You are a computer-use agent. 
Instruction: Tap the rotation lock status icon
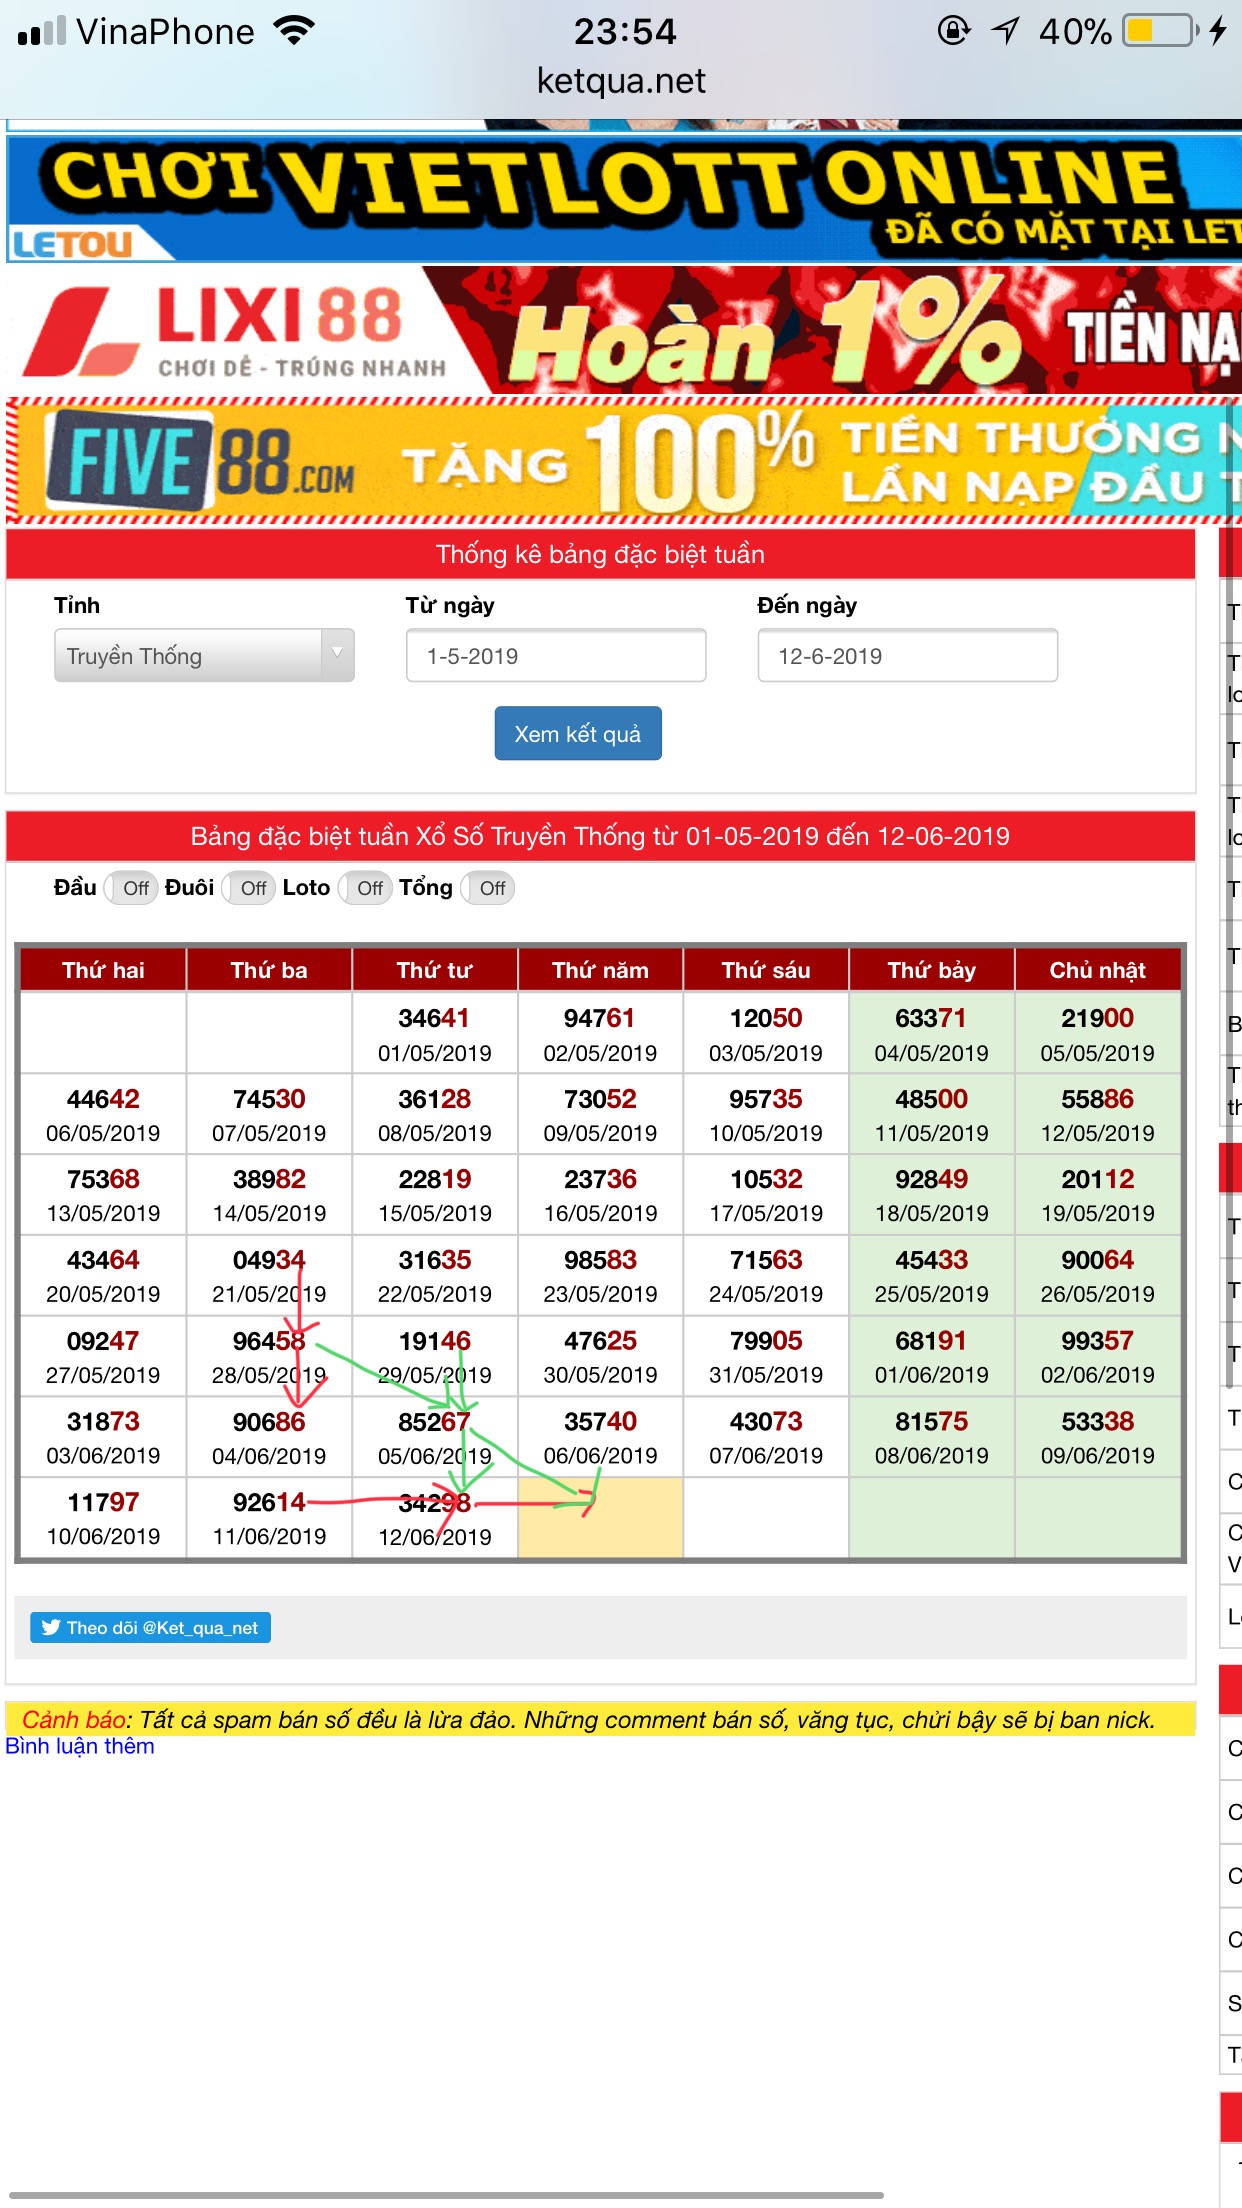tap(954, 31)
